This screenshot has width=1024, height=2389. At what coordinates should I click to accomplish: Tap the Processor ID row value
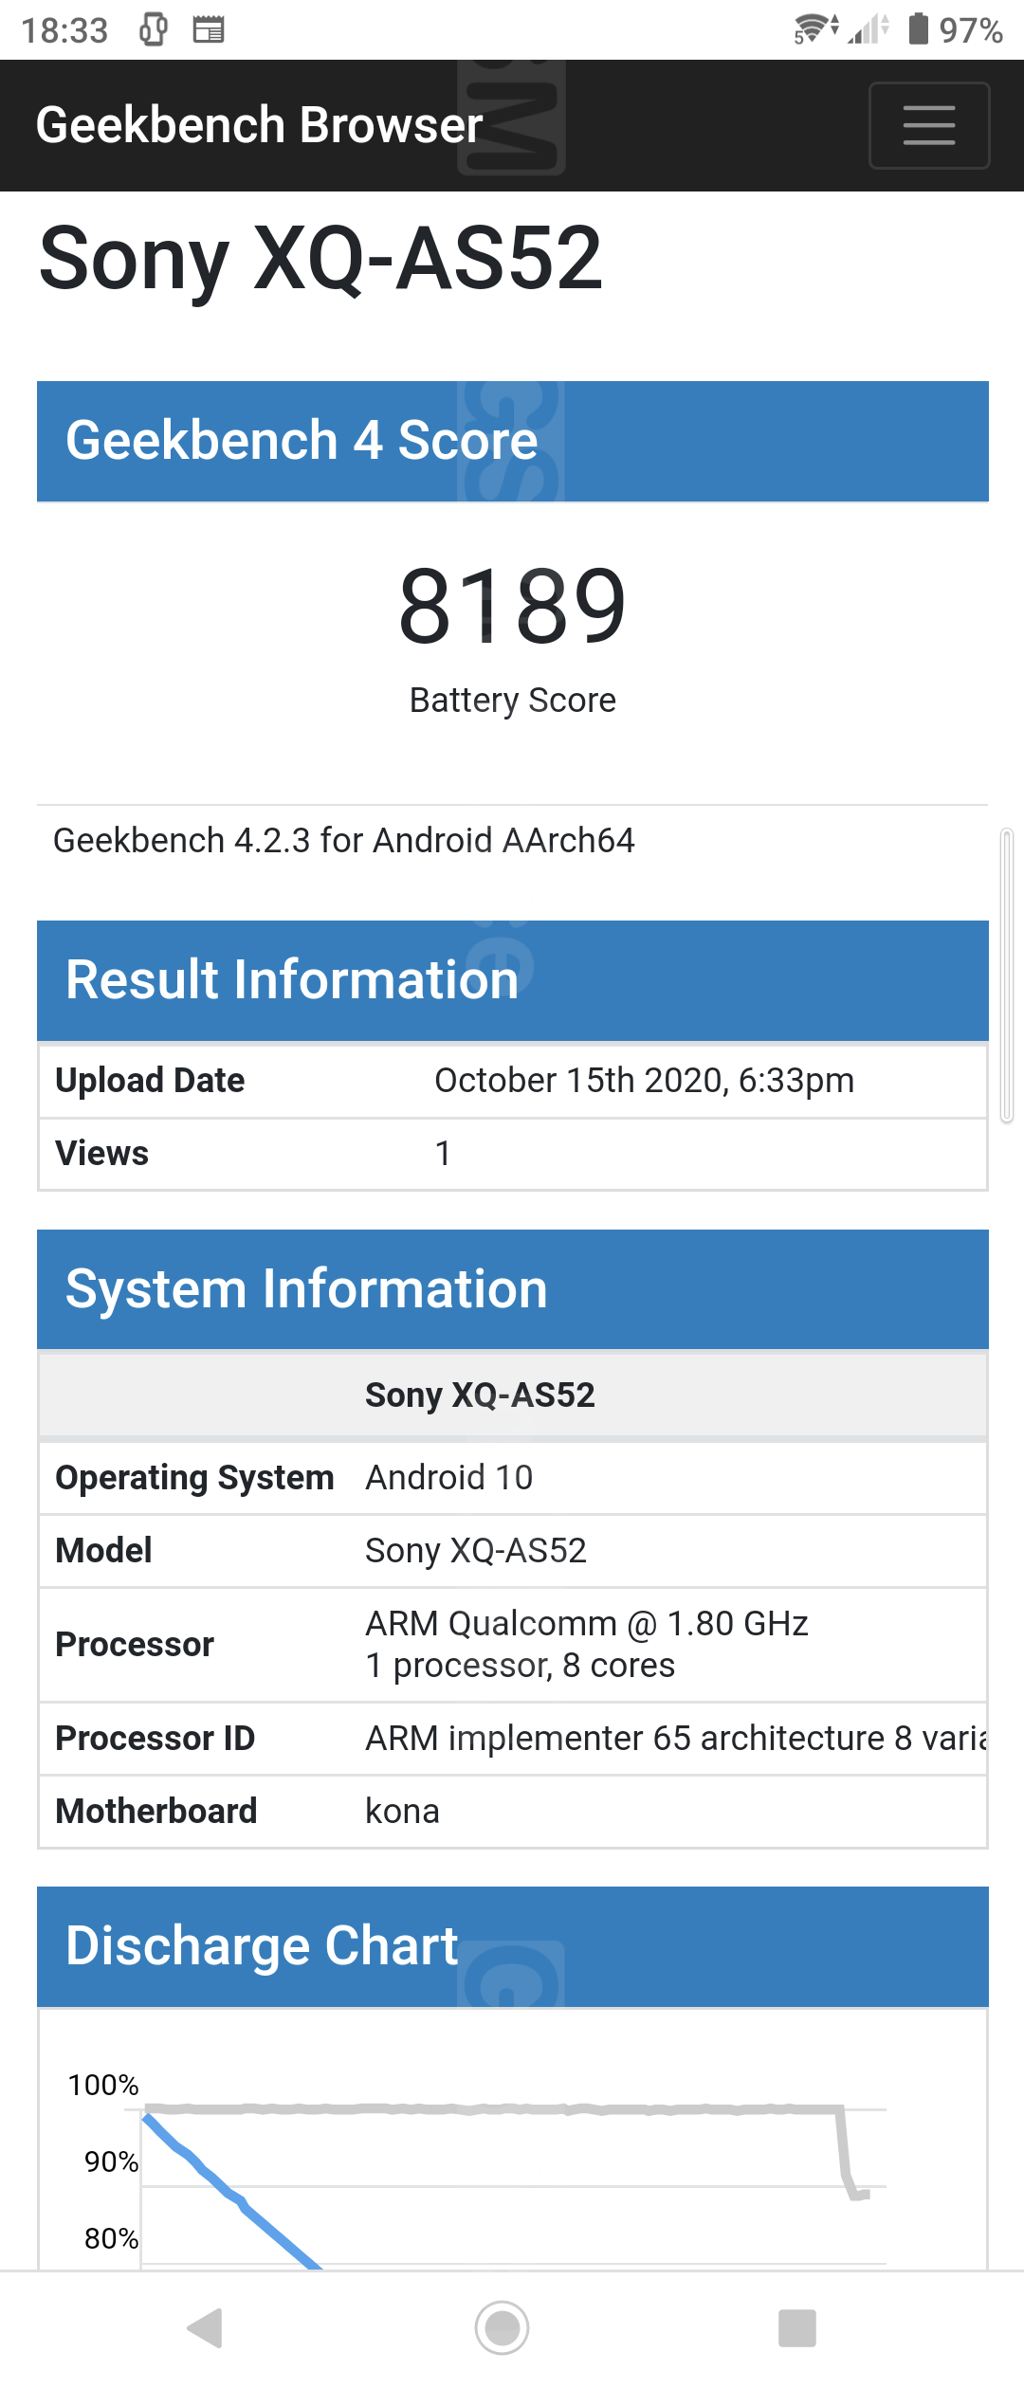675,1738
